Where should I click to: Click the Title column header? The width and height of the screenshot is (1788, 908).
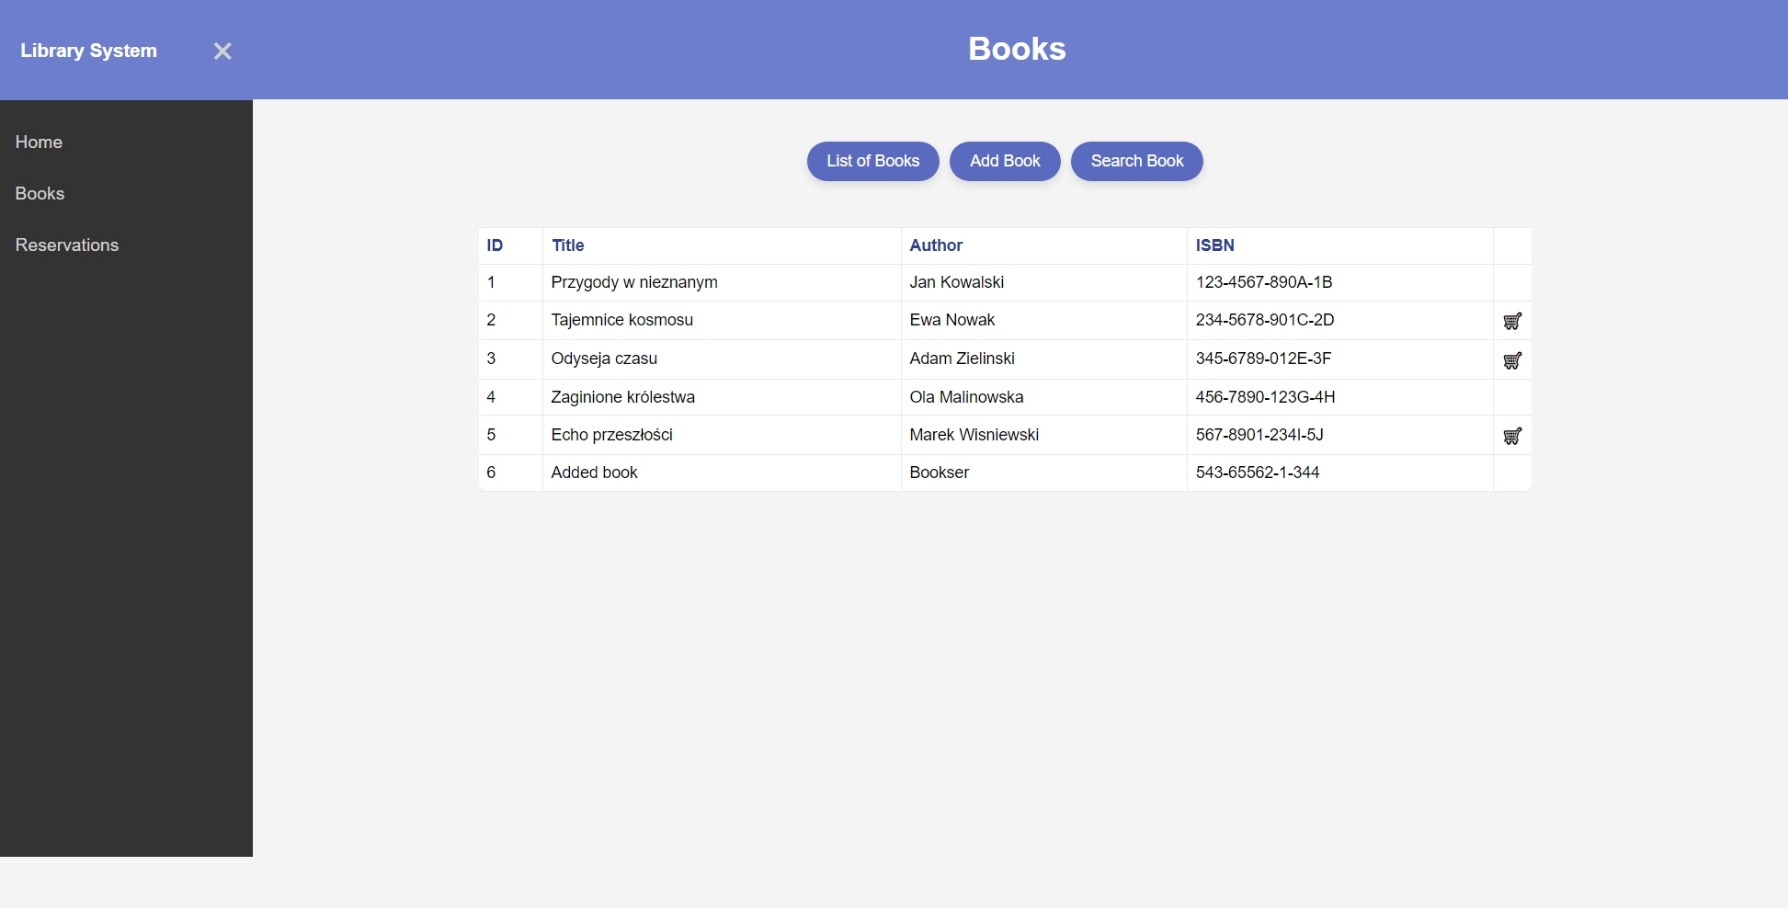[x=567, y=245]
